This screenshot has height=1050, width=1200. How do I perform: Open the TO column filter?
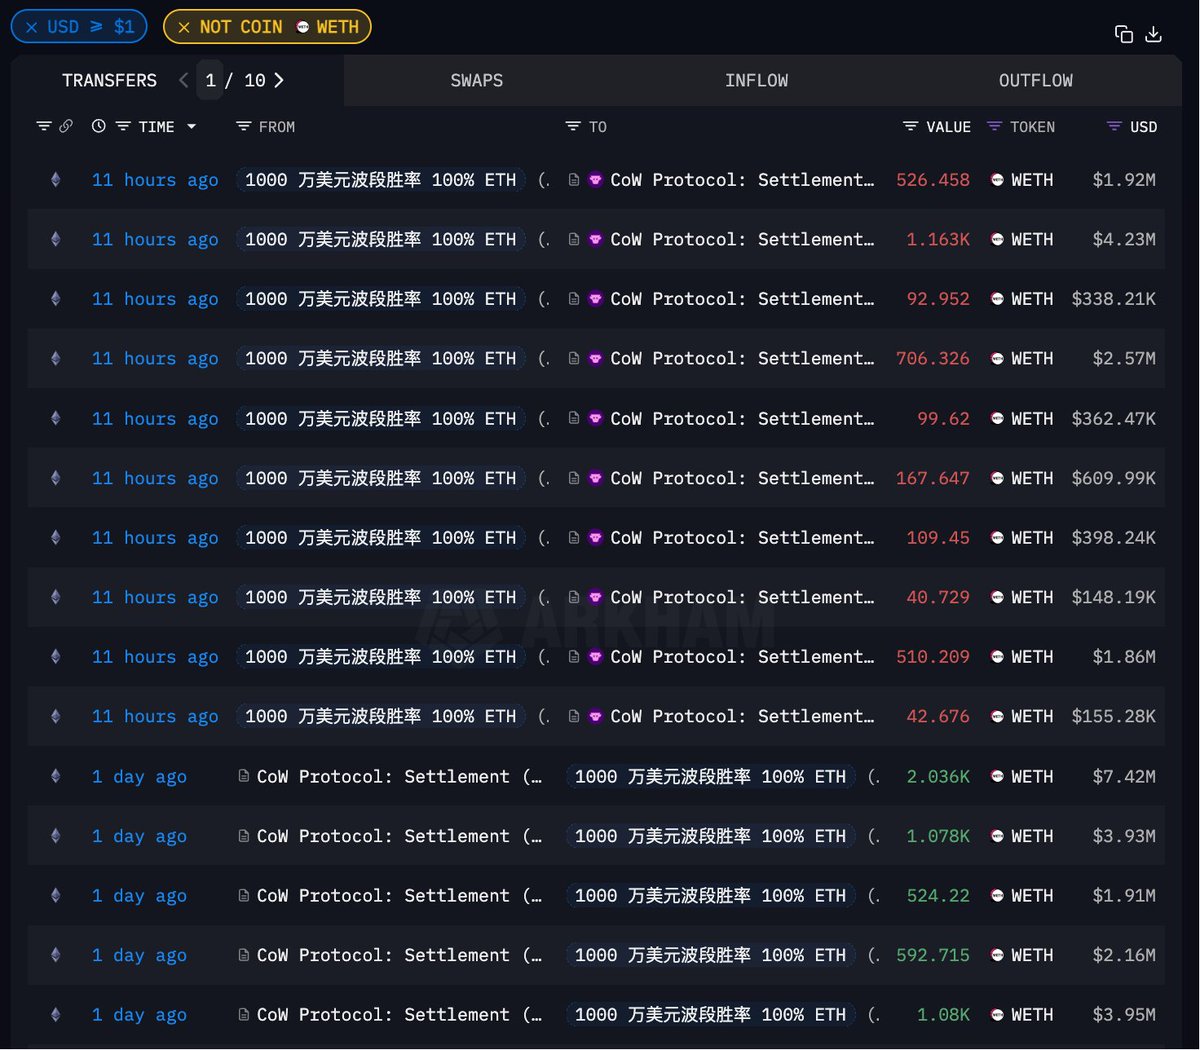point(573,127)
